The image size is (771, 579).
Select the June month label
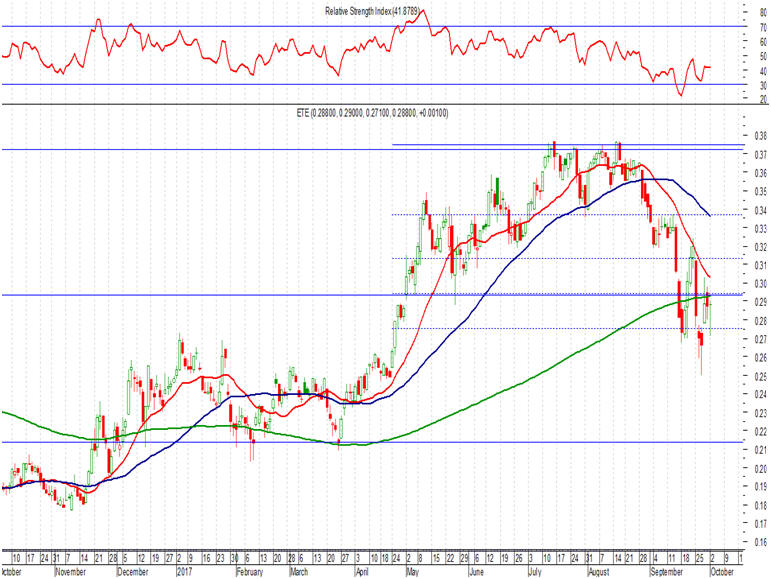point(476,572)
